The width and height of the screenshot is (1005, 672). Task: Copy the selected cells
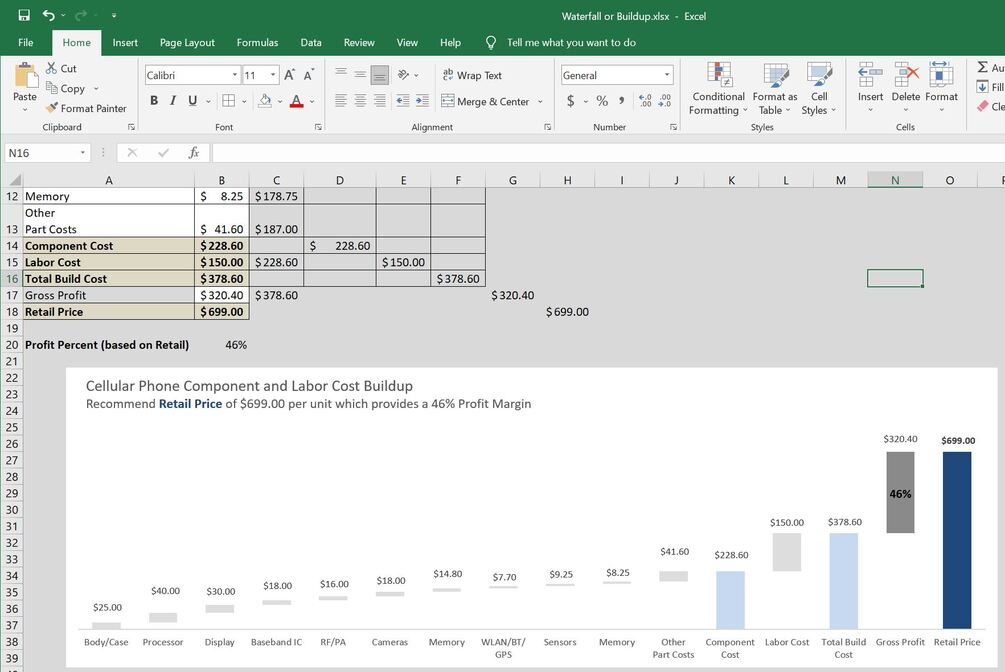click(x=66, y=88)
